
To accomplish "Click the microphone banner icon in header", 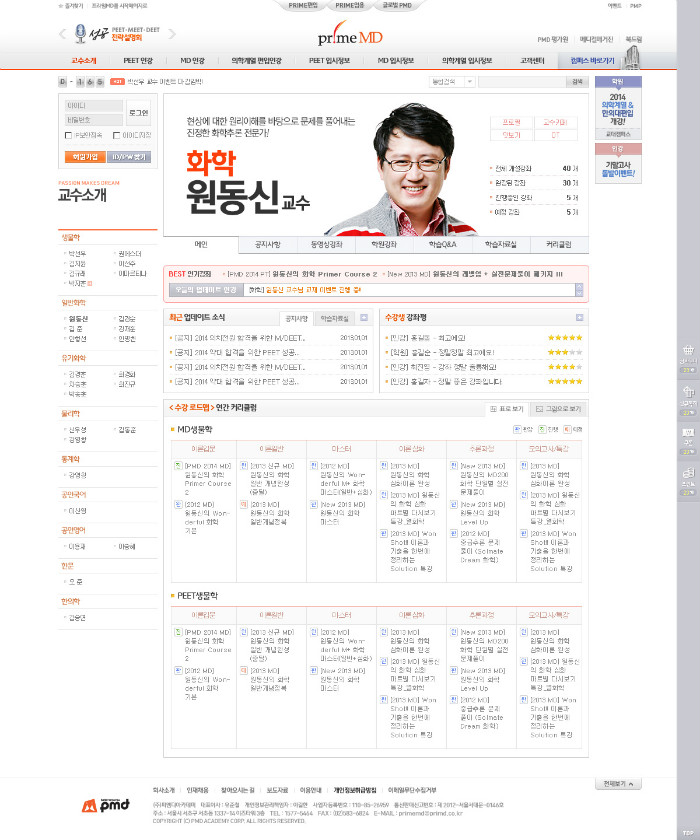I will [x=80, y=34].
